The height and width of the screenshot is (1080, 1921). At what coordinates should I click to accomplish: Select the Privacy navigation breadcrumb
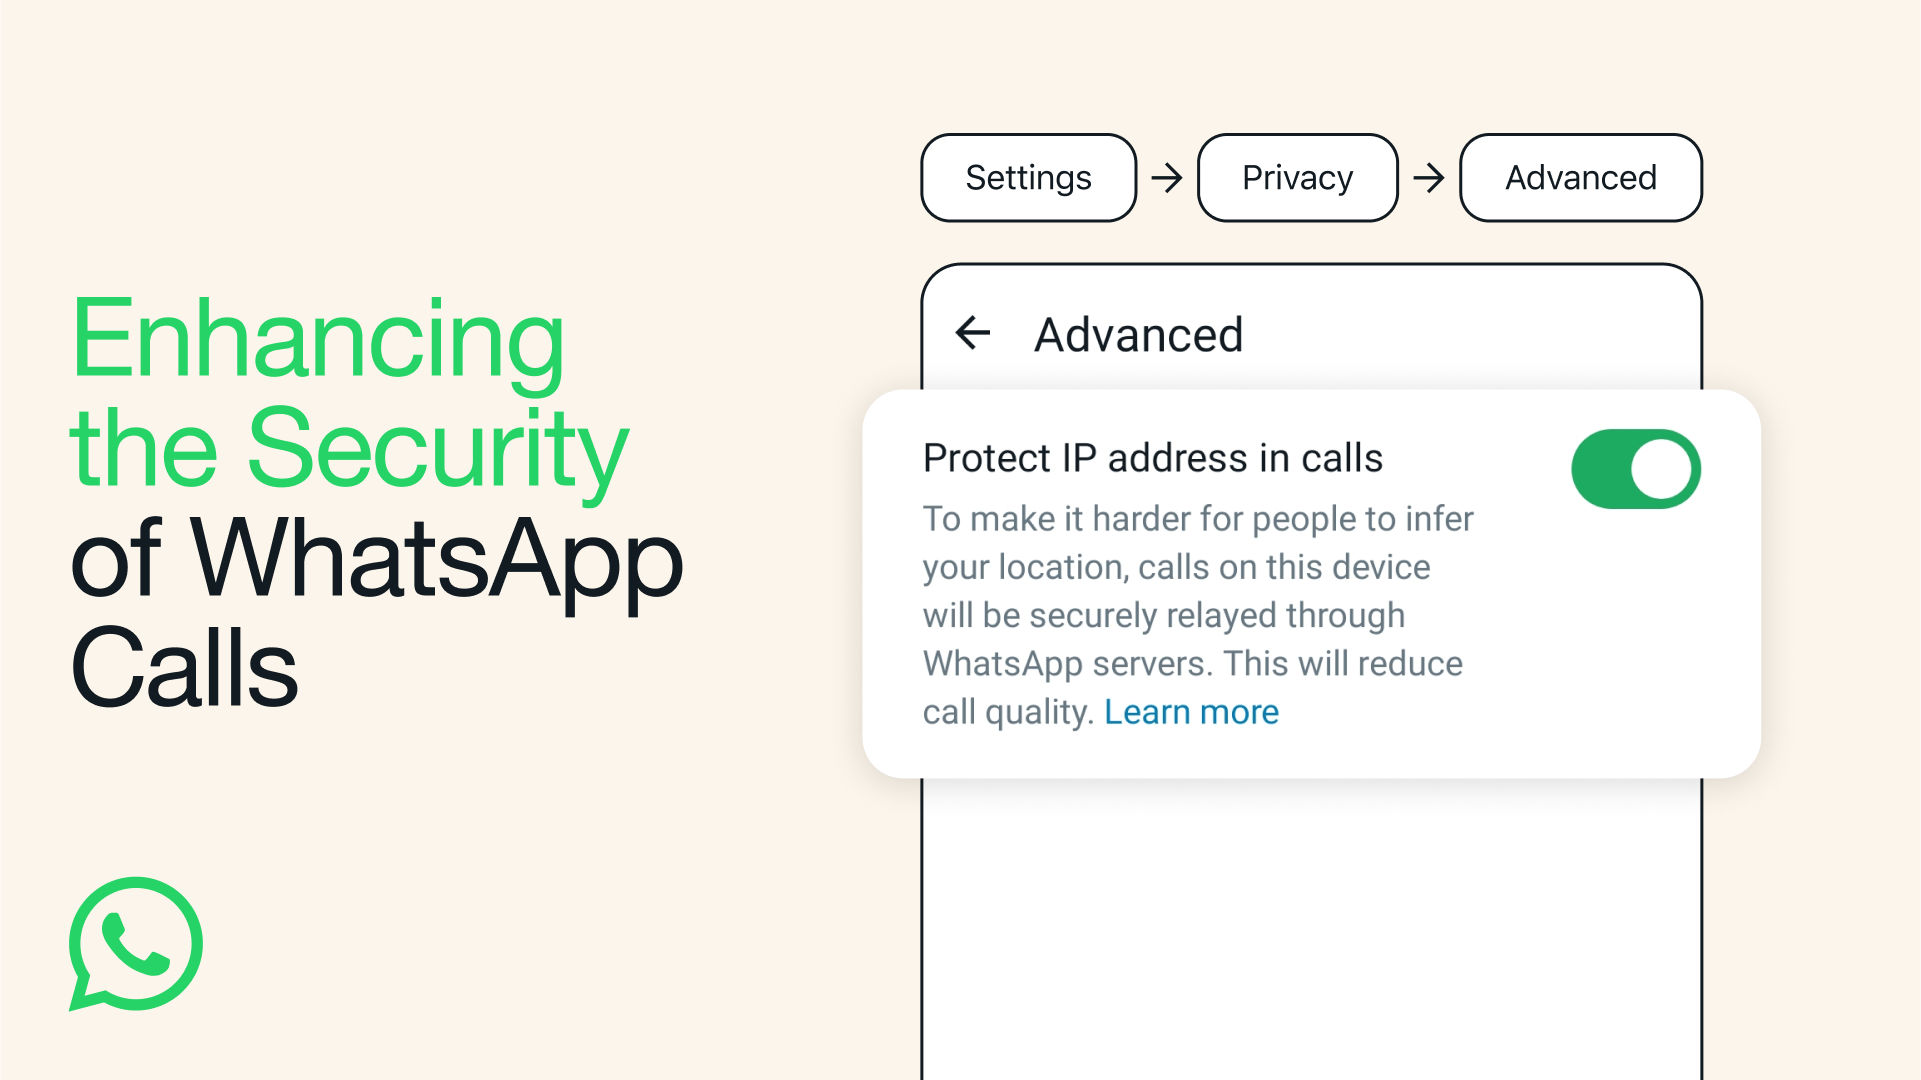pos(1296,177)
